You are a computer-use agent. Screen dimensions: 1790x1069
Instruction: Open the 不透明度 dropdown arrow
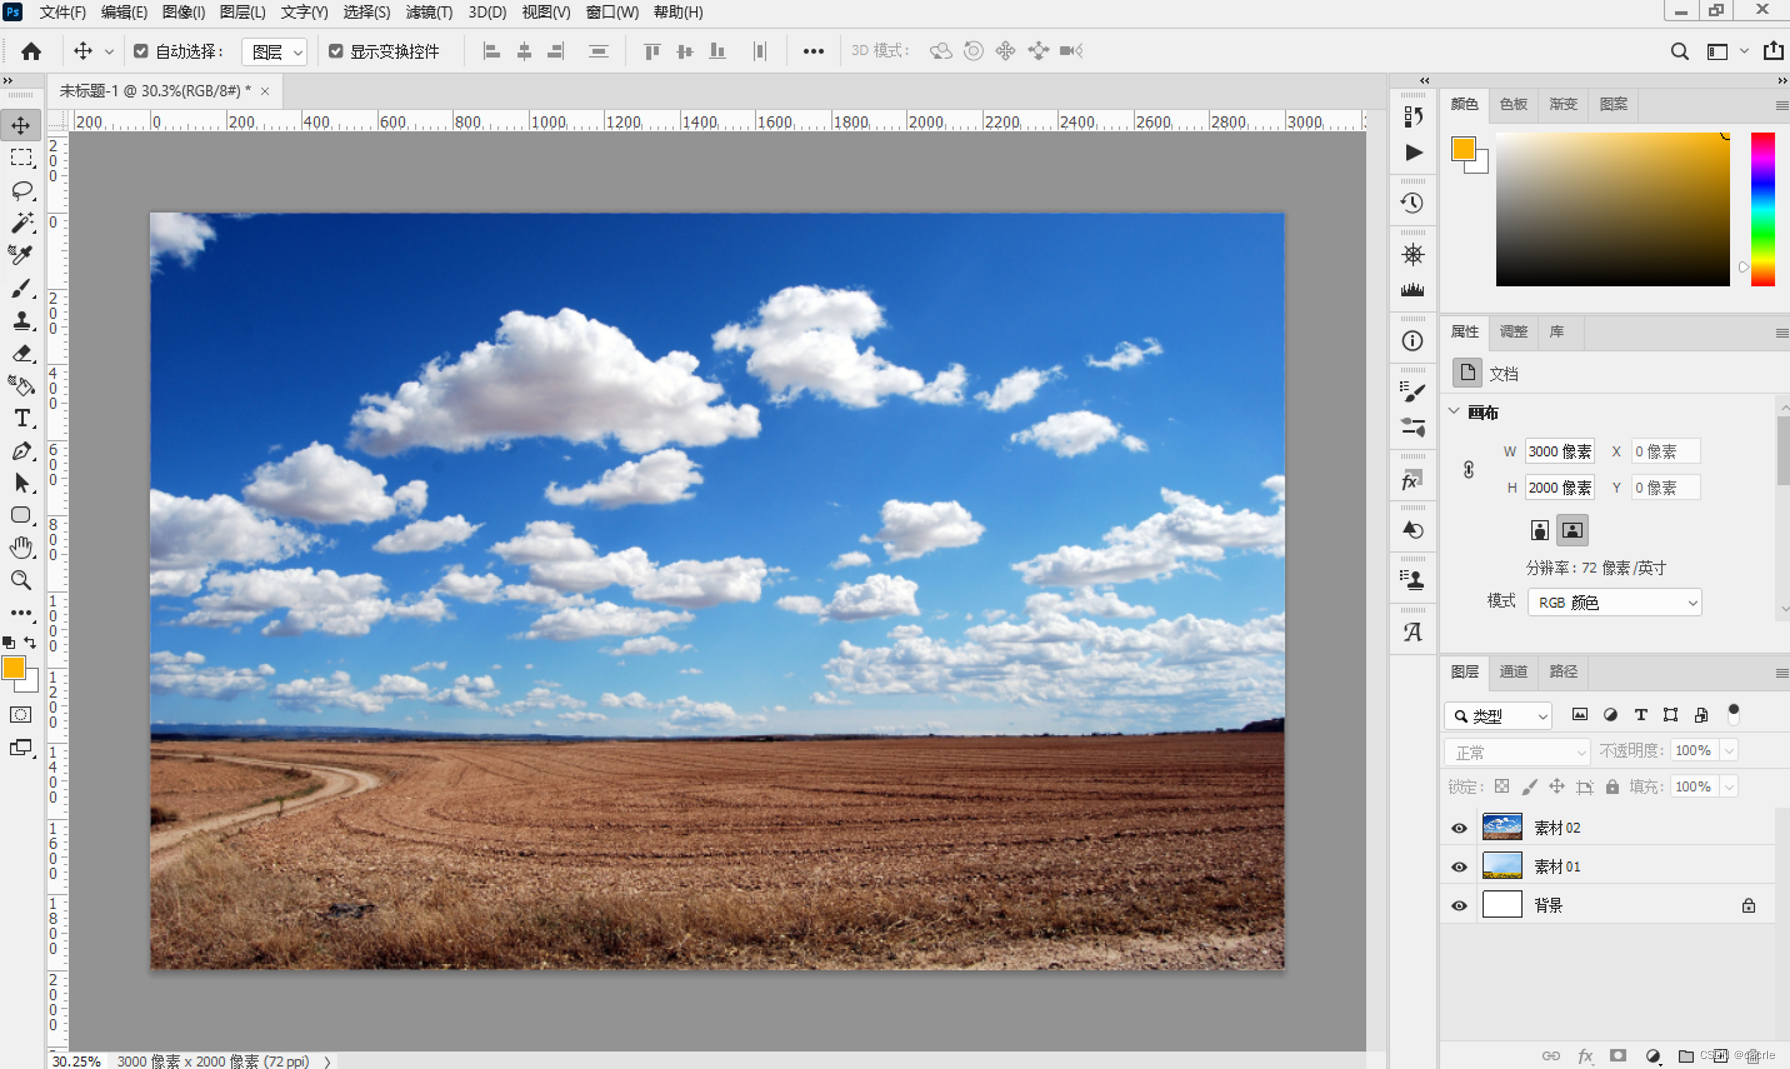tap(1729, 751)
